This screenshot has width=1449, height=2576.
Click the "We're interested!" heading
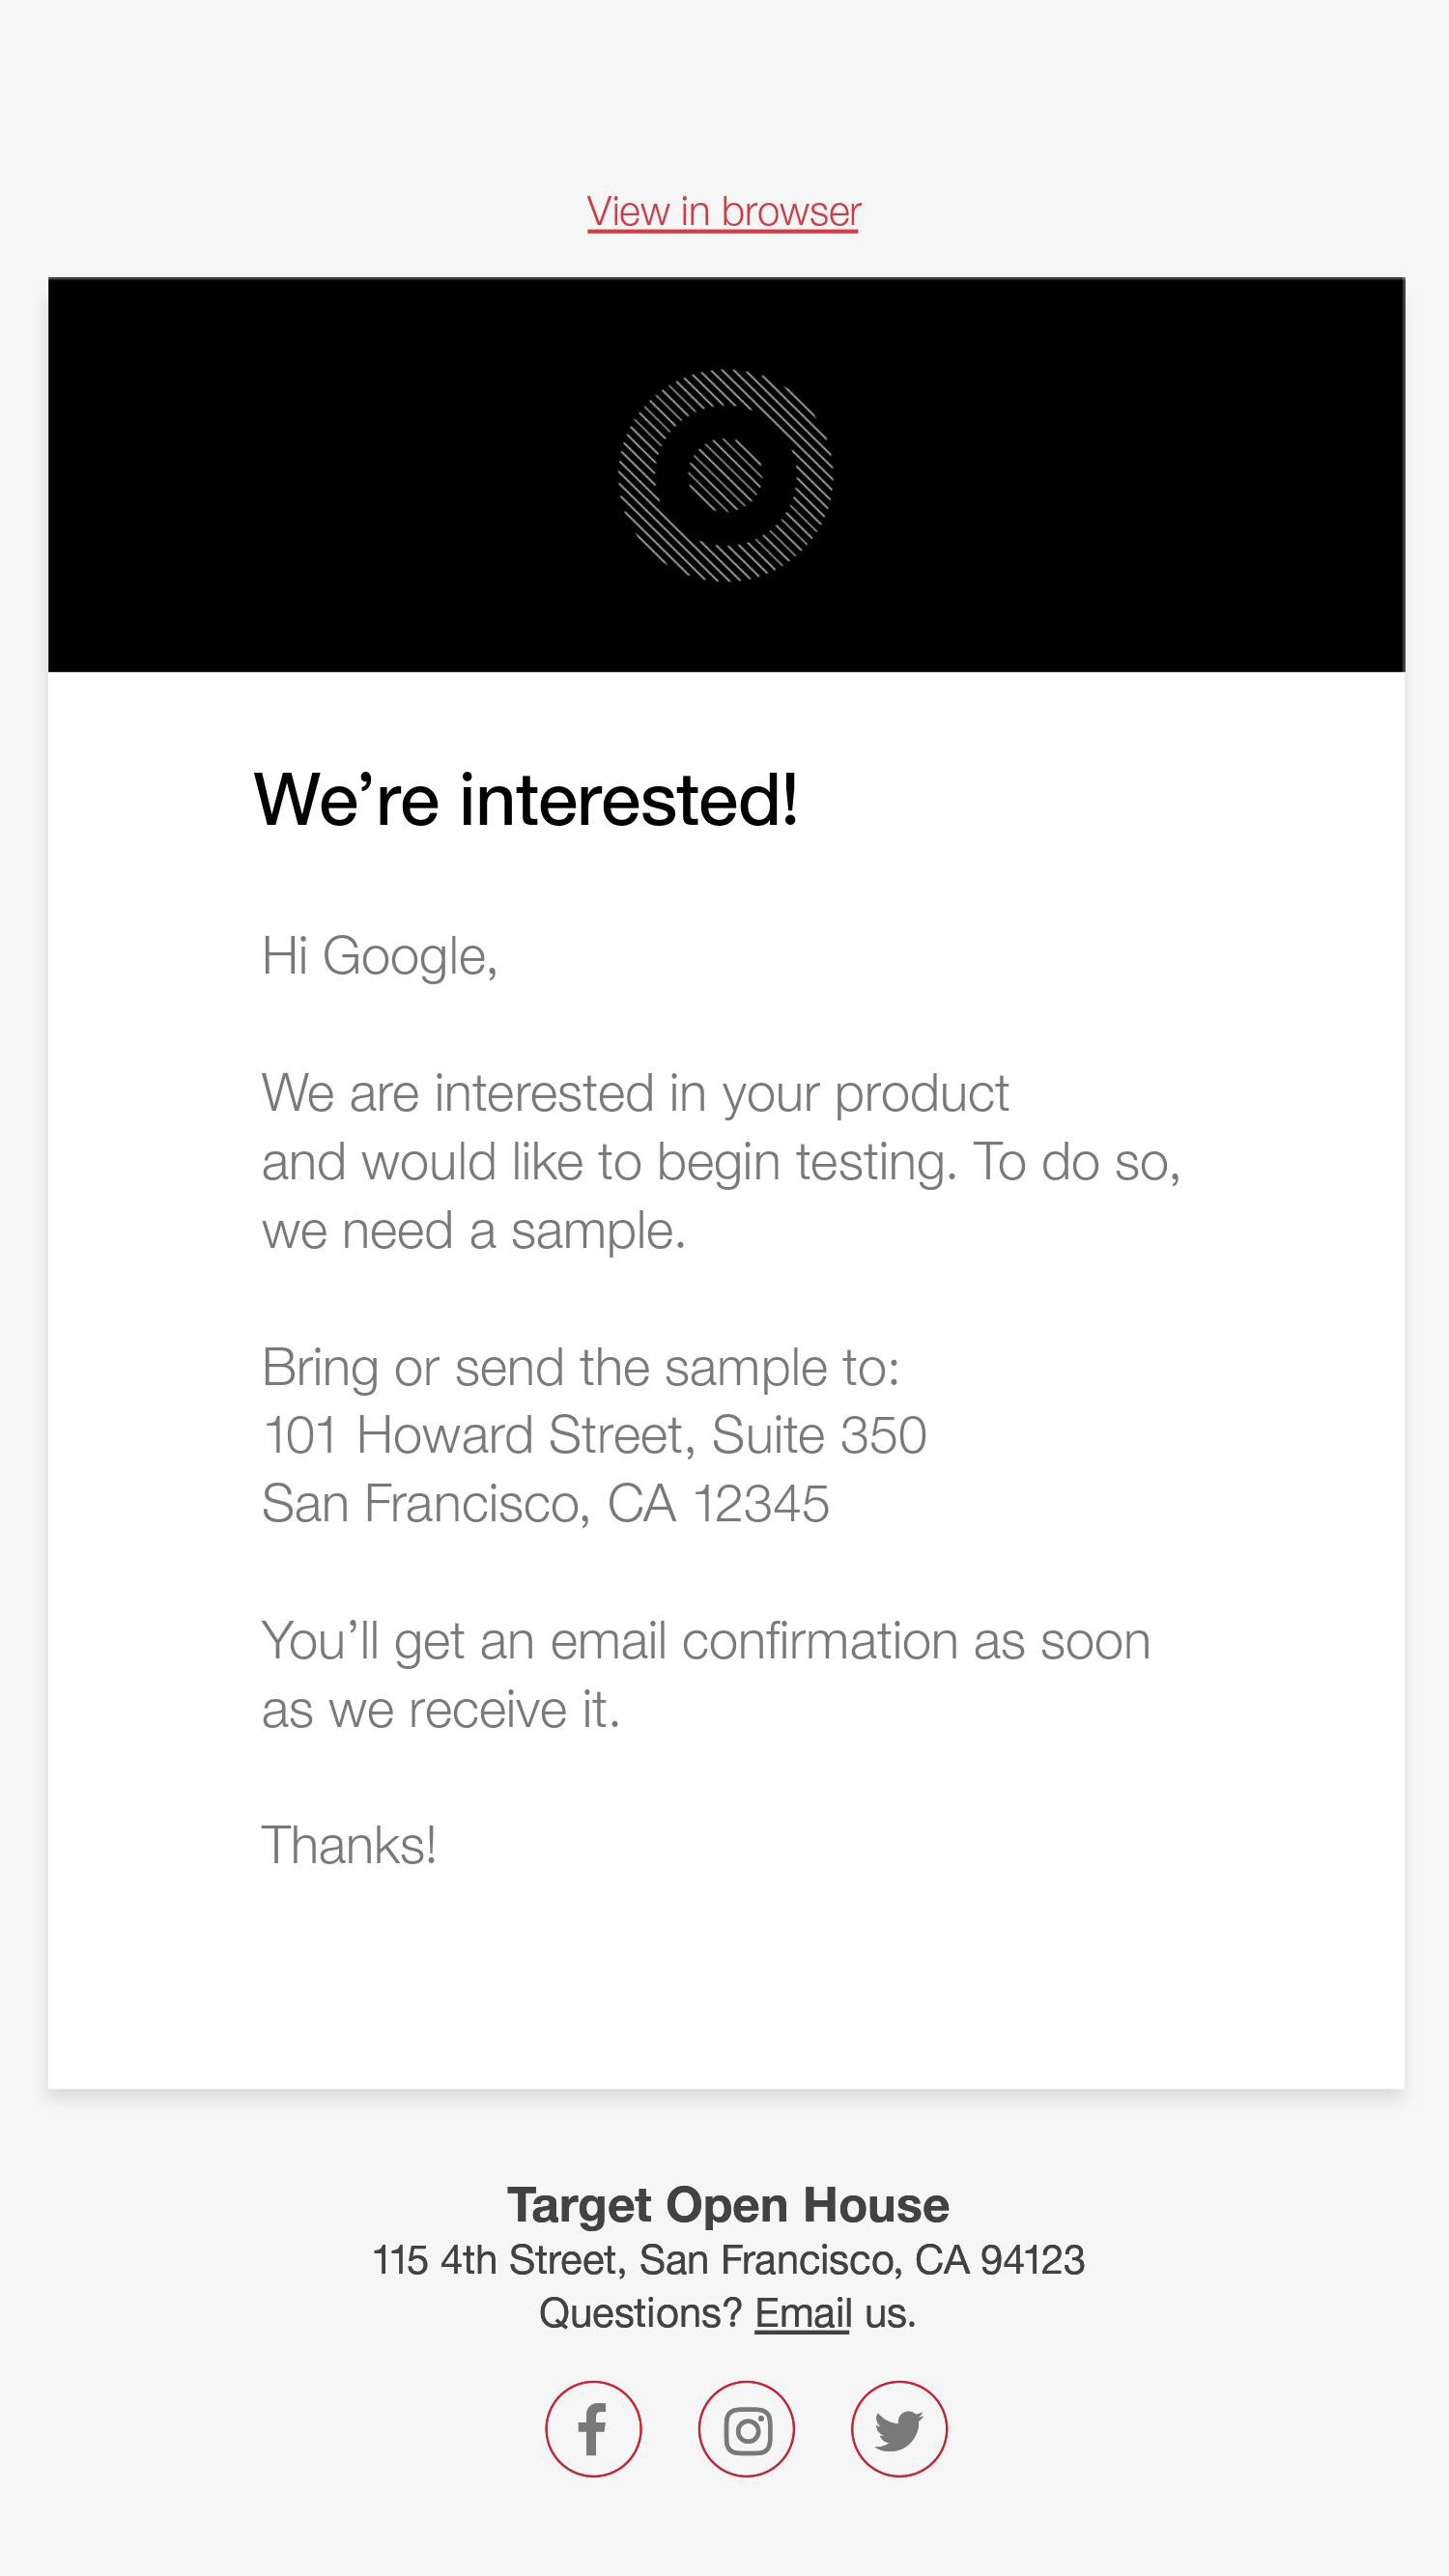click(x=526, y=800)
